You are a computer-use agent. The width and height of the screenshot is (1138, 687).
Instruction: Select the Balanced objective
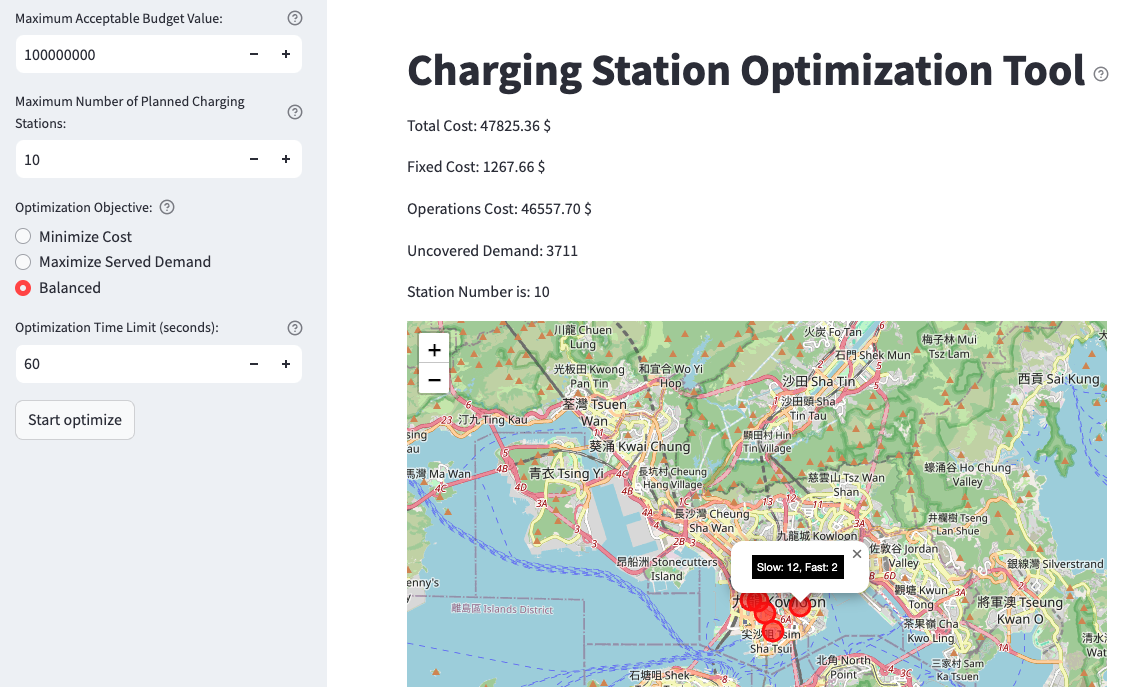pos(58,288)
